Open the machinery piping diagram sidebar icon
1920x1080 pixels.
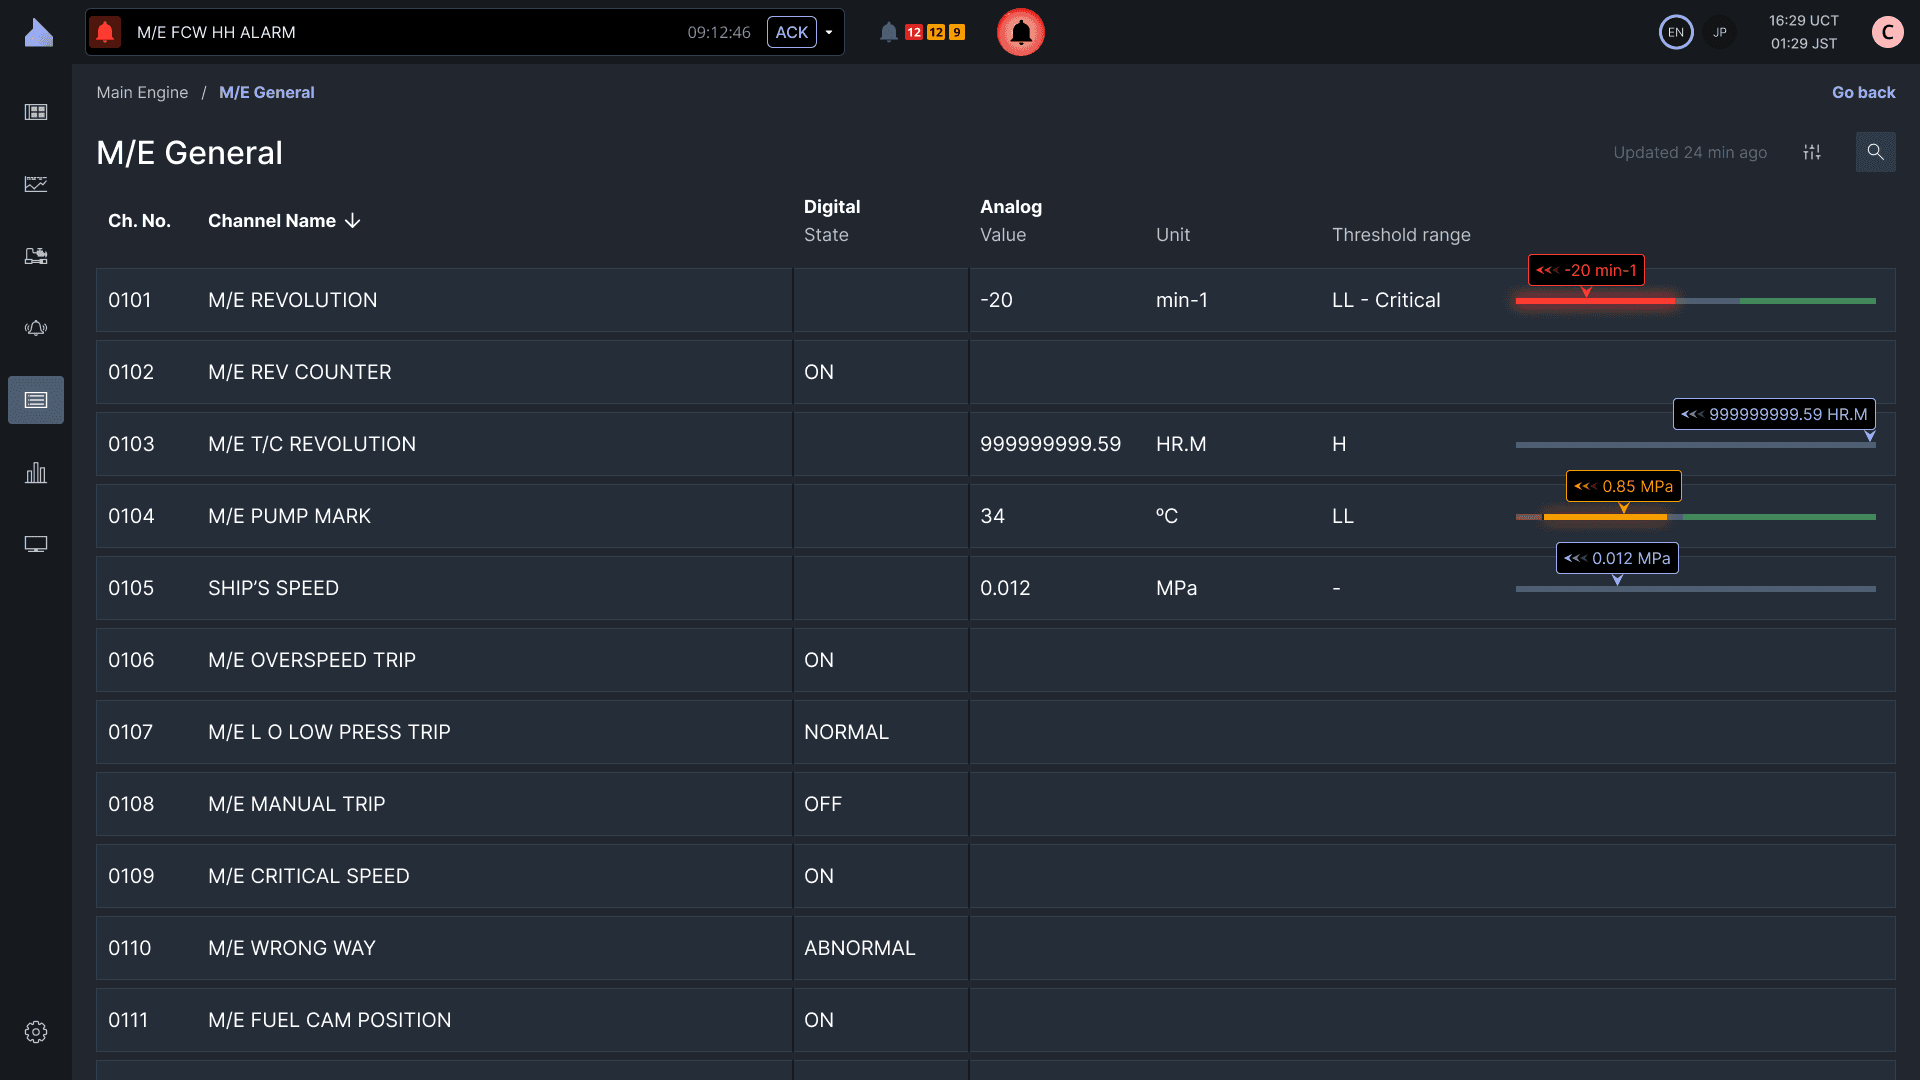click(36, 256)
